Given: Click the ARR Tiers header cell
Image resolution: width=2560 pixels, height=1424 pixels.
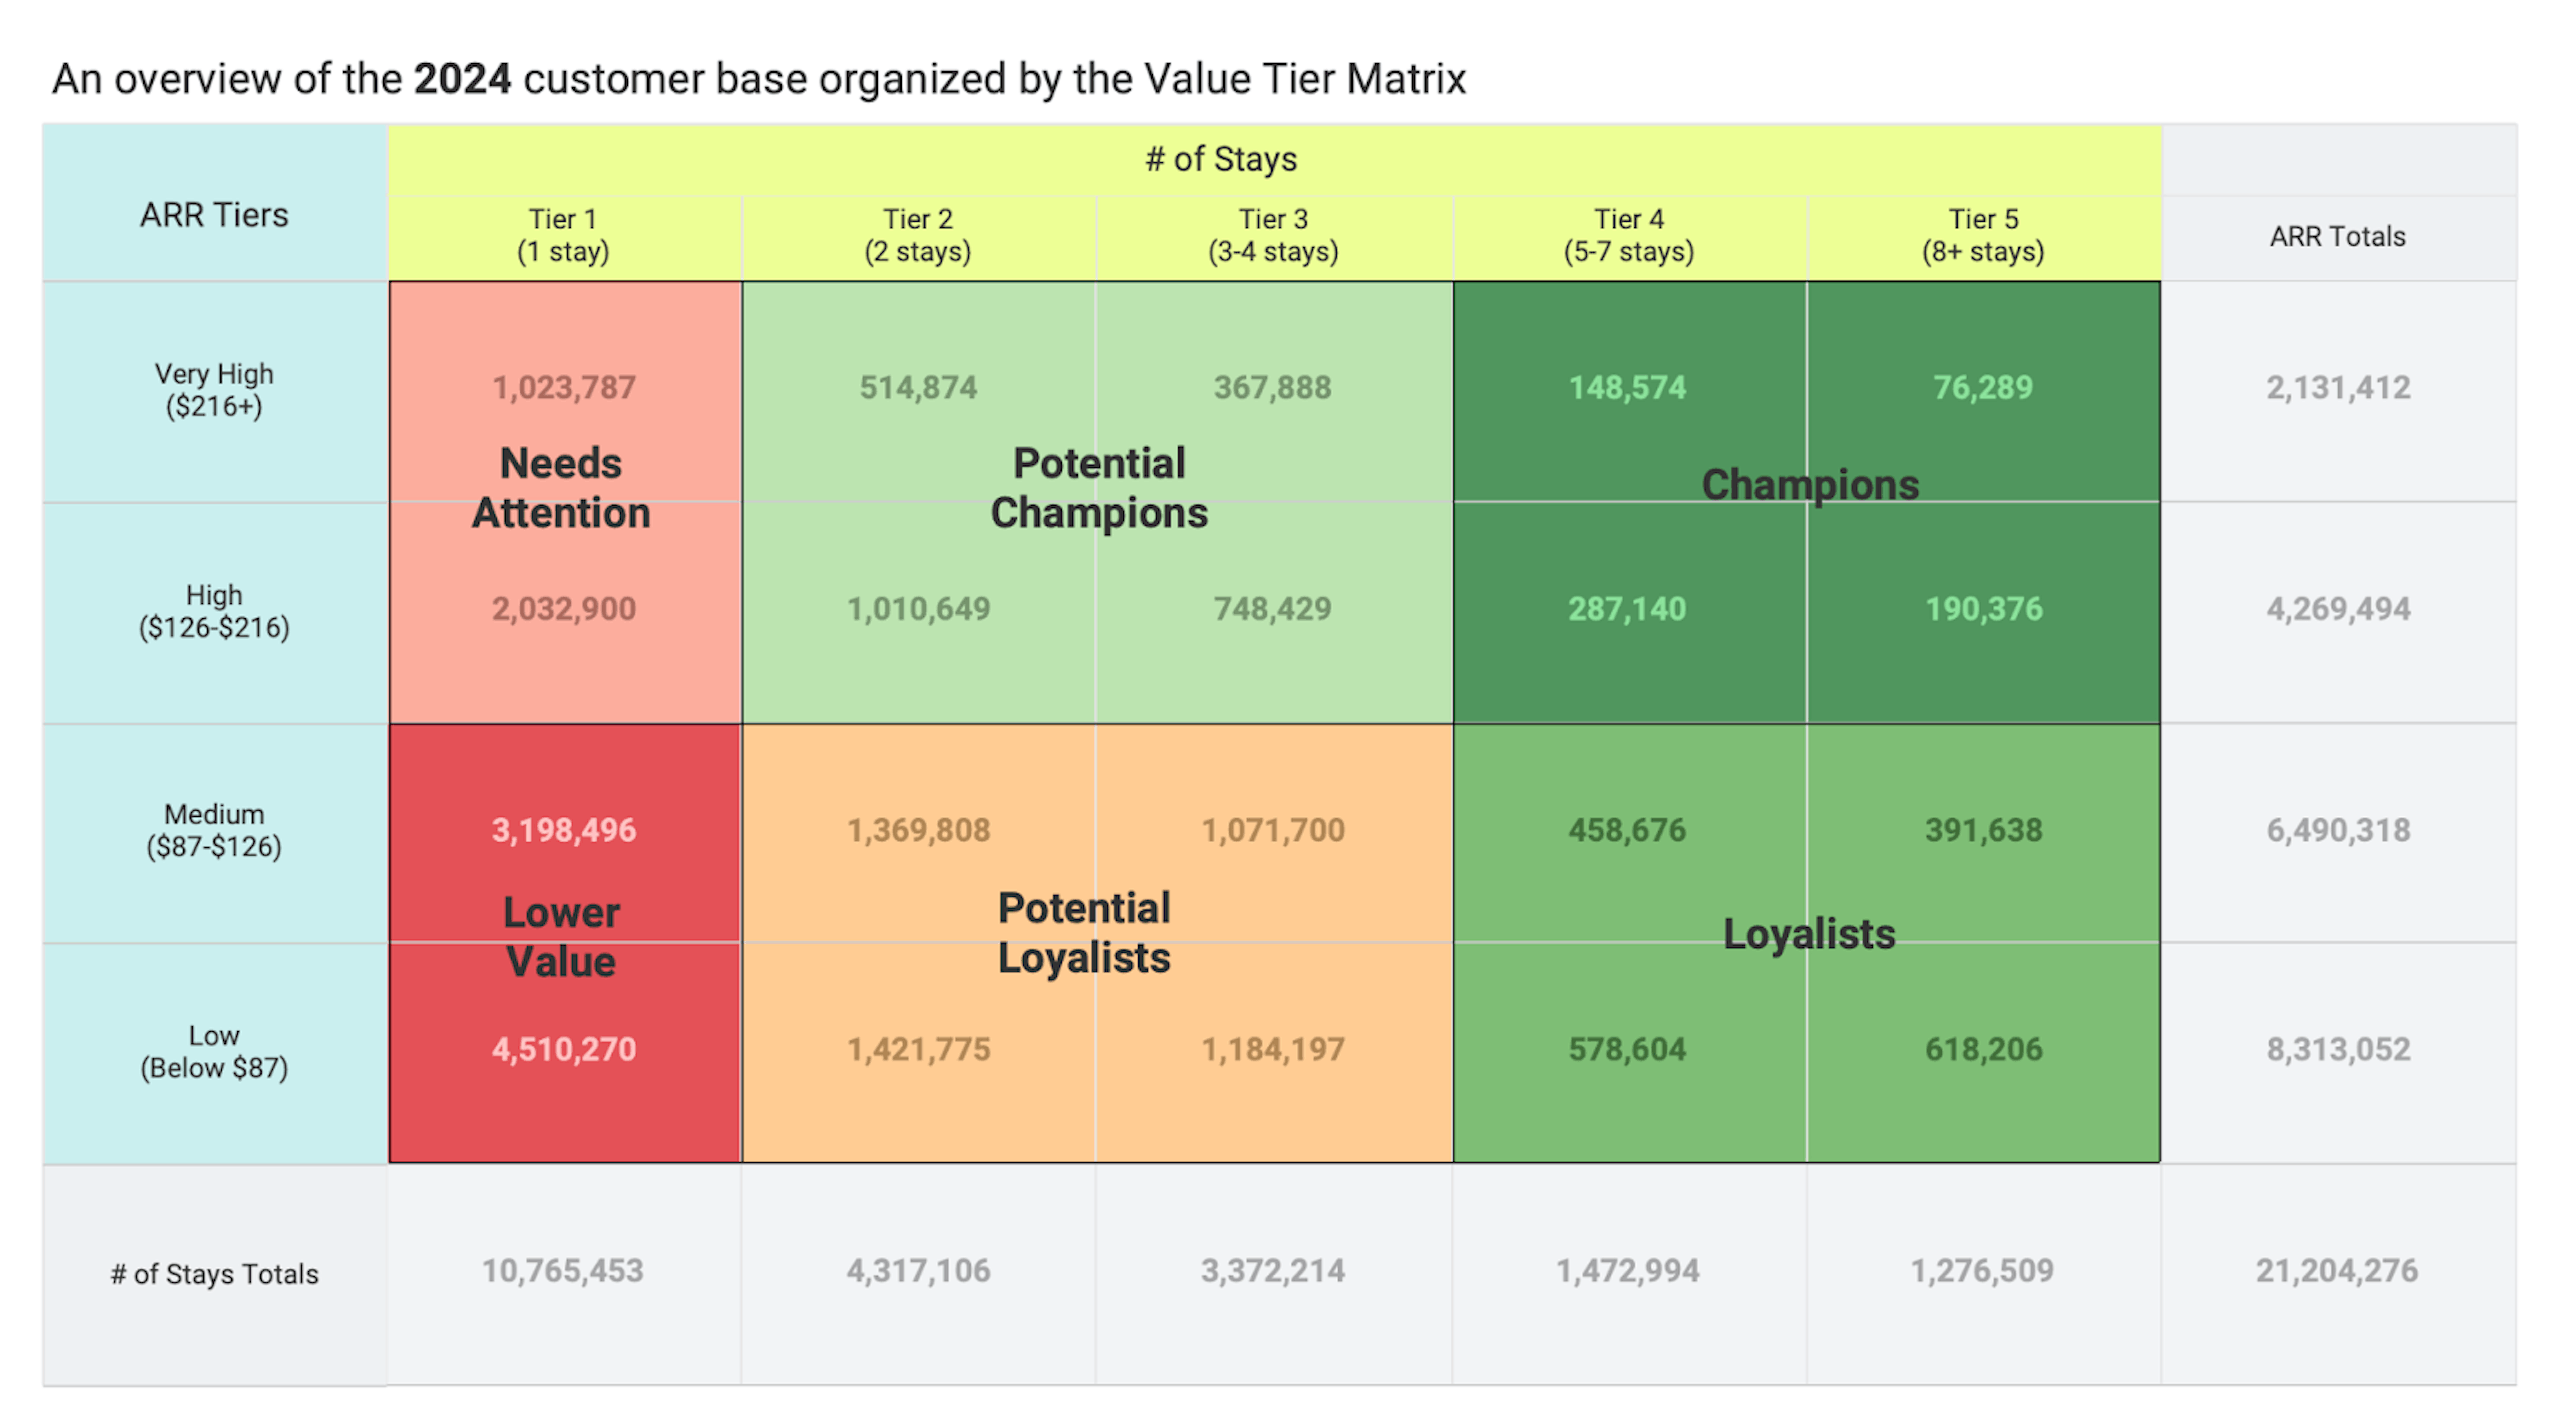Looking at the screenshot, I should click(214, 215).
